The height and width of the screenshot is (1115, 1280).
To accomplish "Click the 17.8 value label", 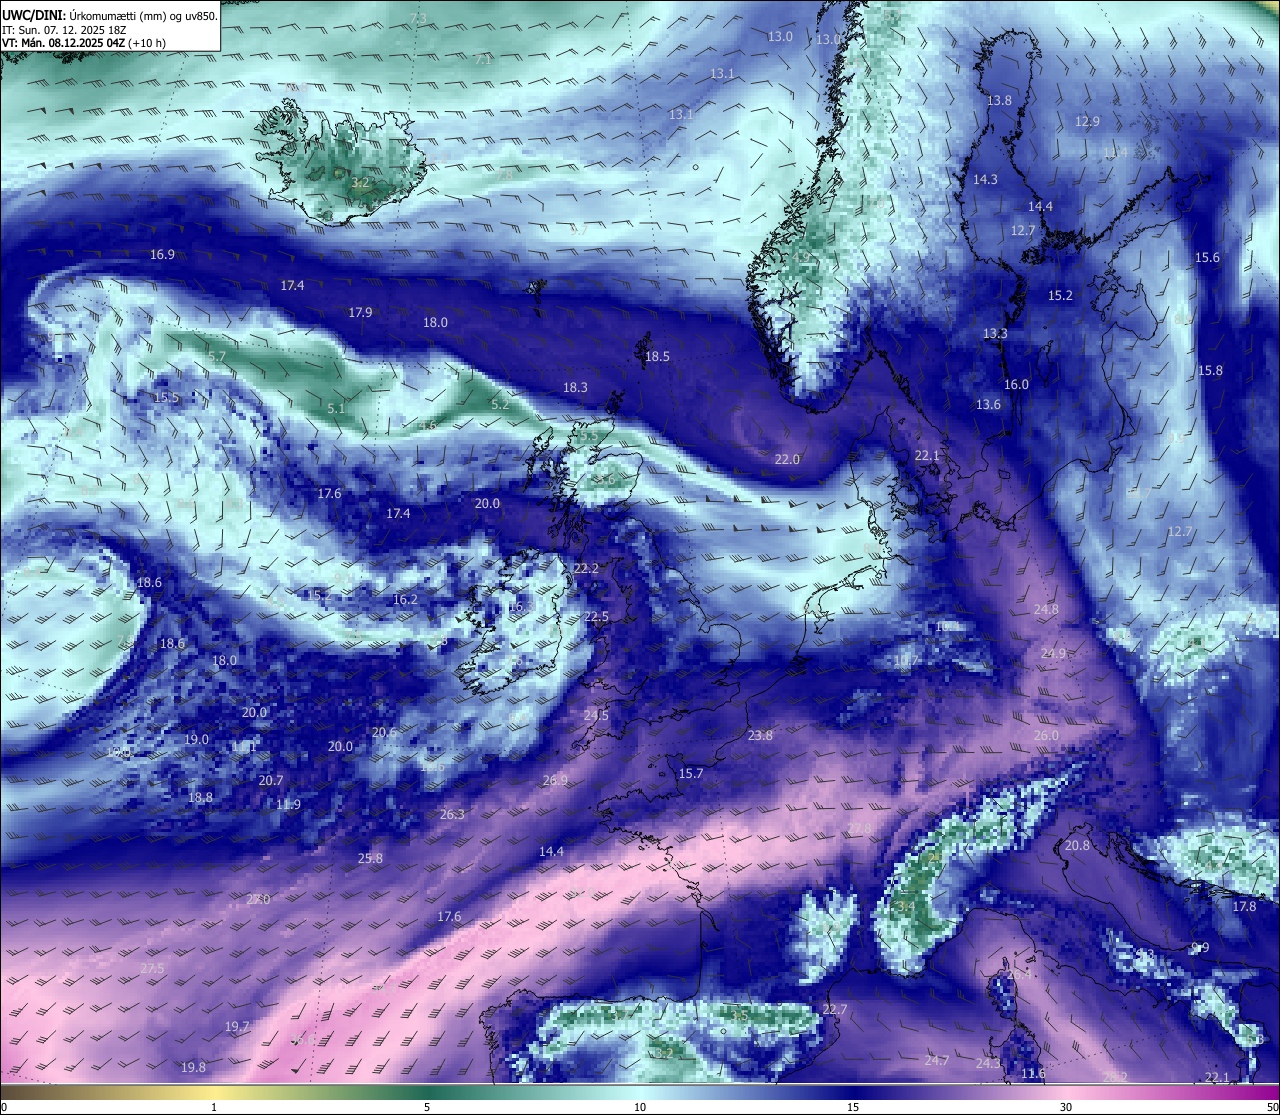I will [1244, 907].
